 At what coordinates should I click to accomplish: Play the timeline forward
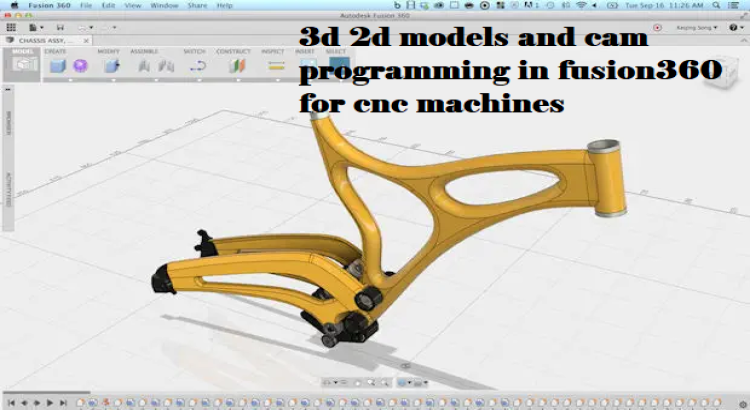pos(49,403)
